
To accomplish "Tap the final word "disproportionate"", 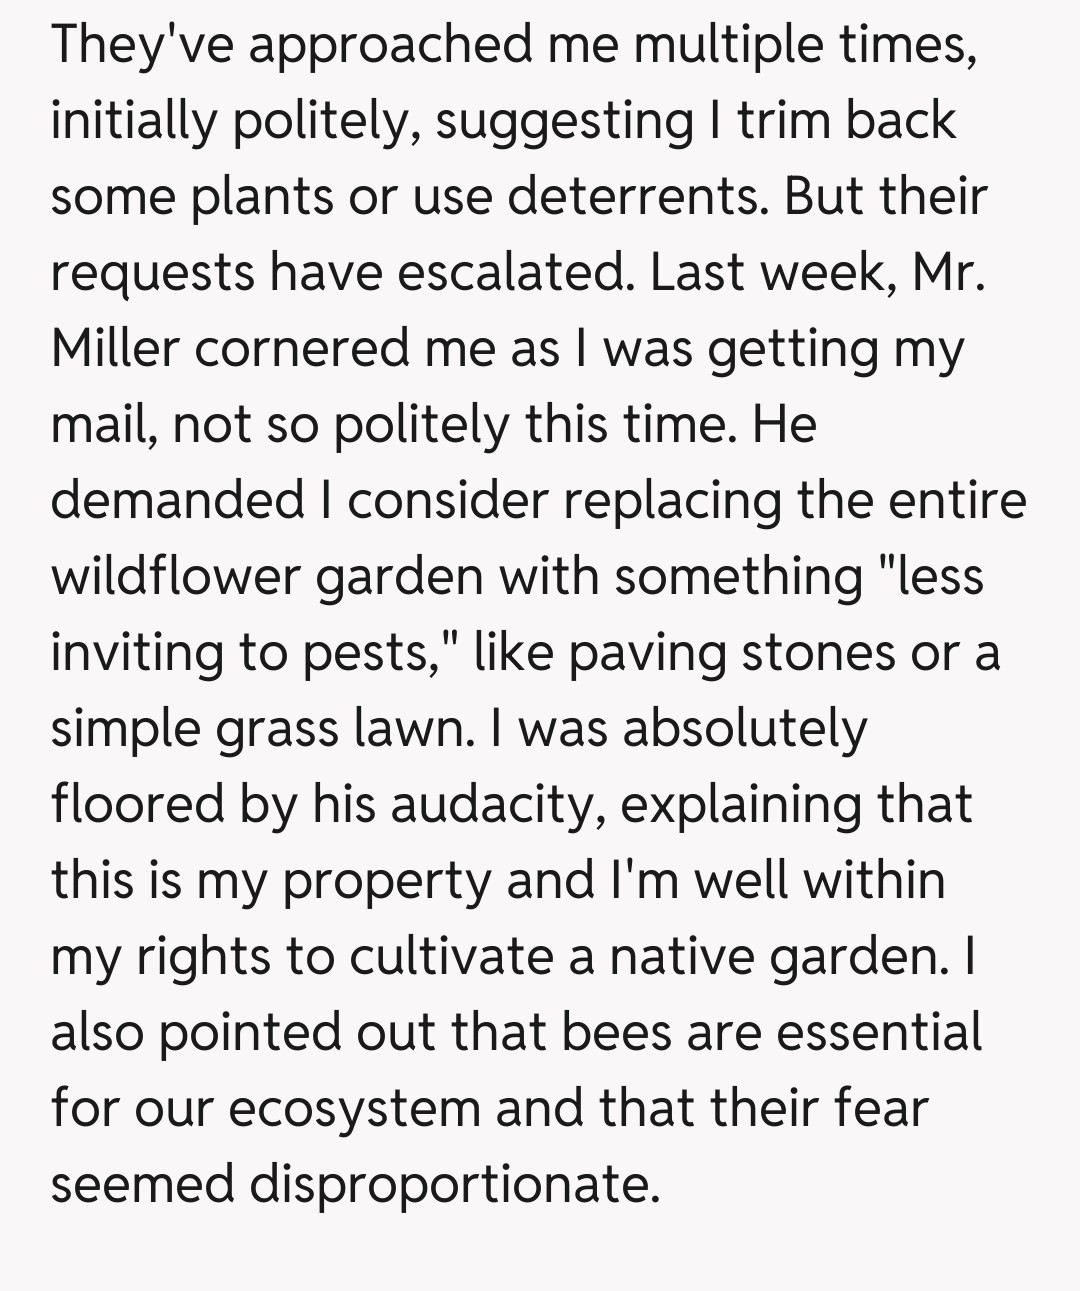I will click(x=454, y=1184).
